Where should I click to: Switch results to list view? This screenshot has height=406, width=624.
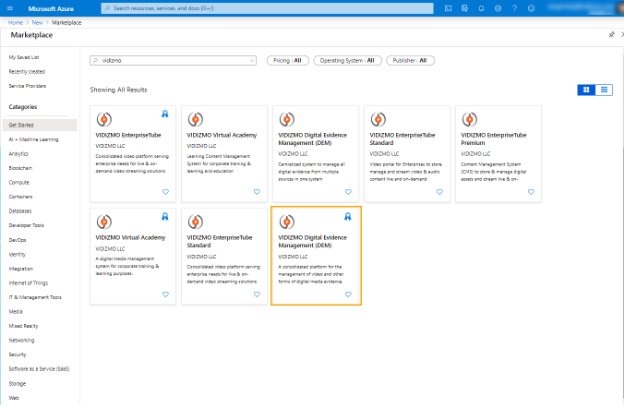click(605, 90)
